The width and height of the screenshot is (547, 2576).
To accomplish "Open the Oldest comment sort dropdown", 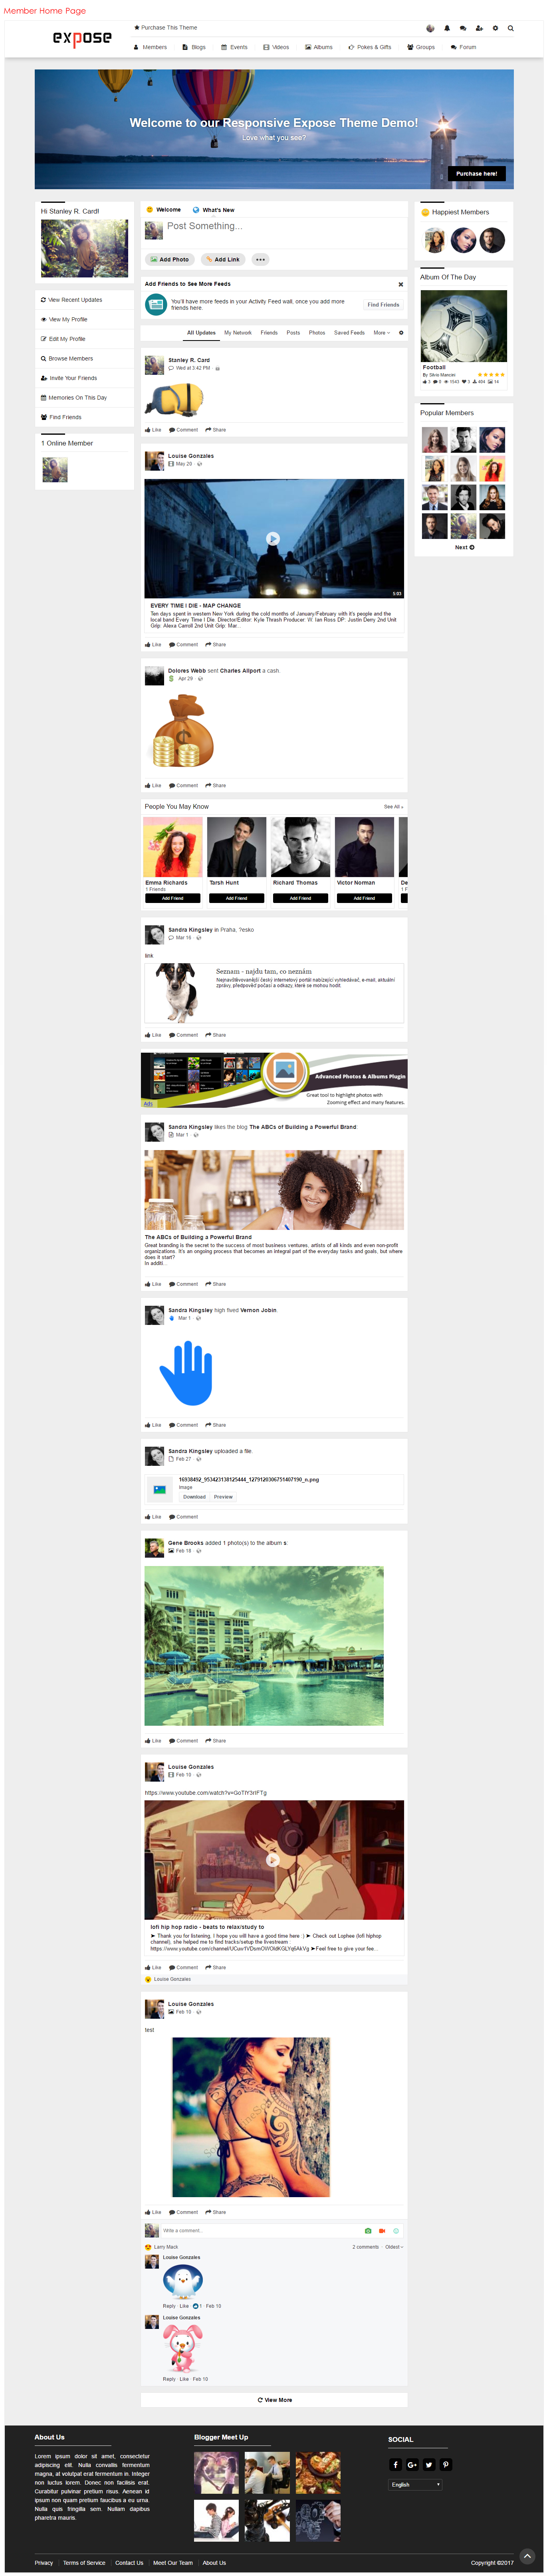I will tap(393, 2247).
